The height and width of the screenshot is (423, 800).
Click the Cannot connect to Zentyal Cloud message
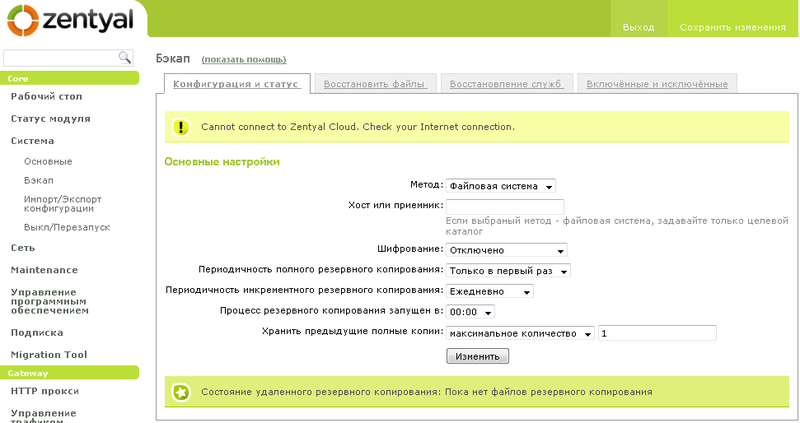point(358,127)
